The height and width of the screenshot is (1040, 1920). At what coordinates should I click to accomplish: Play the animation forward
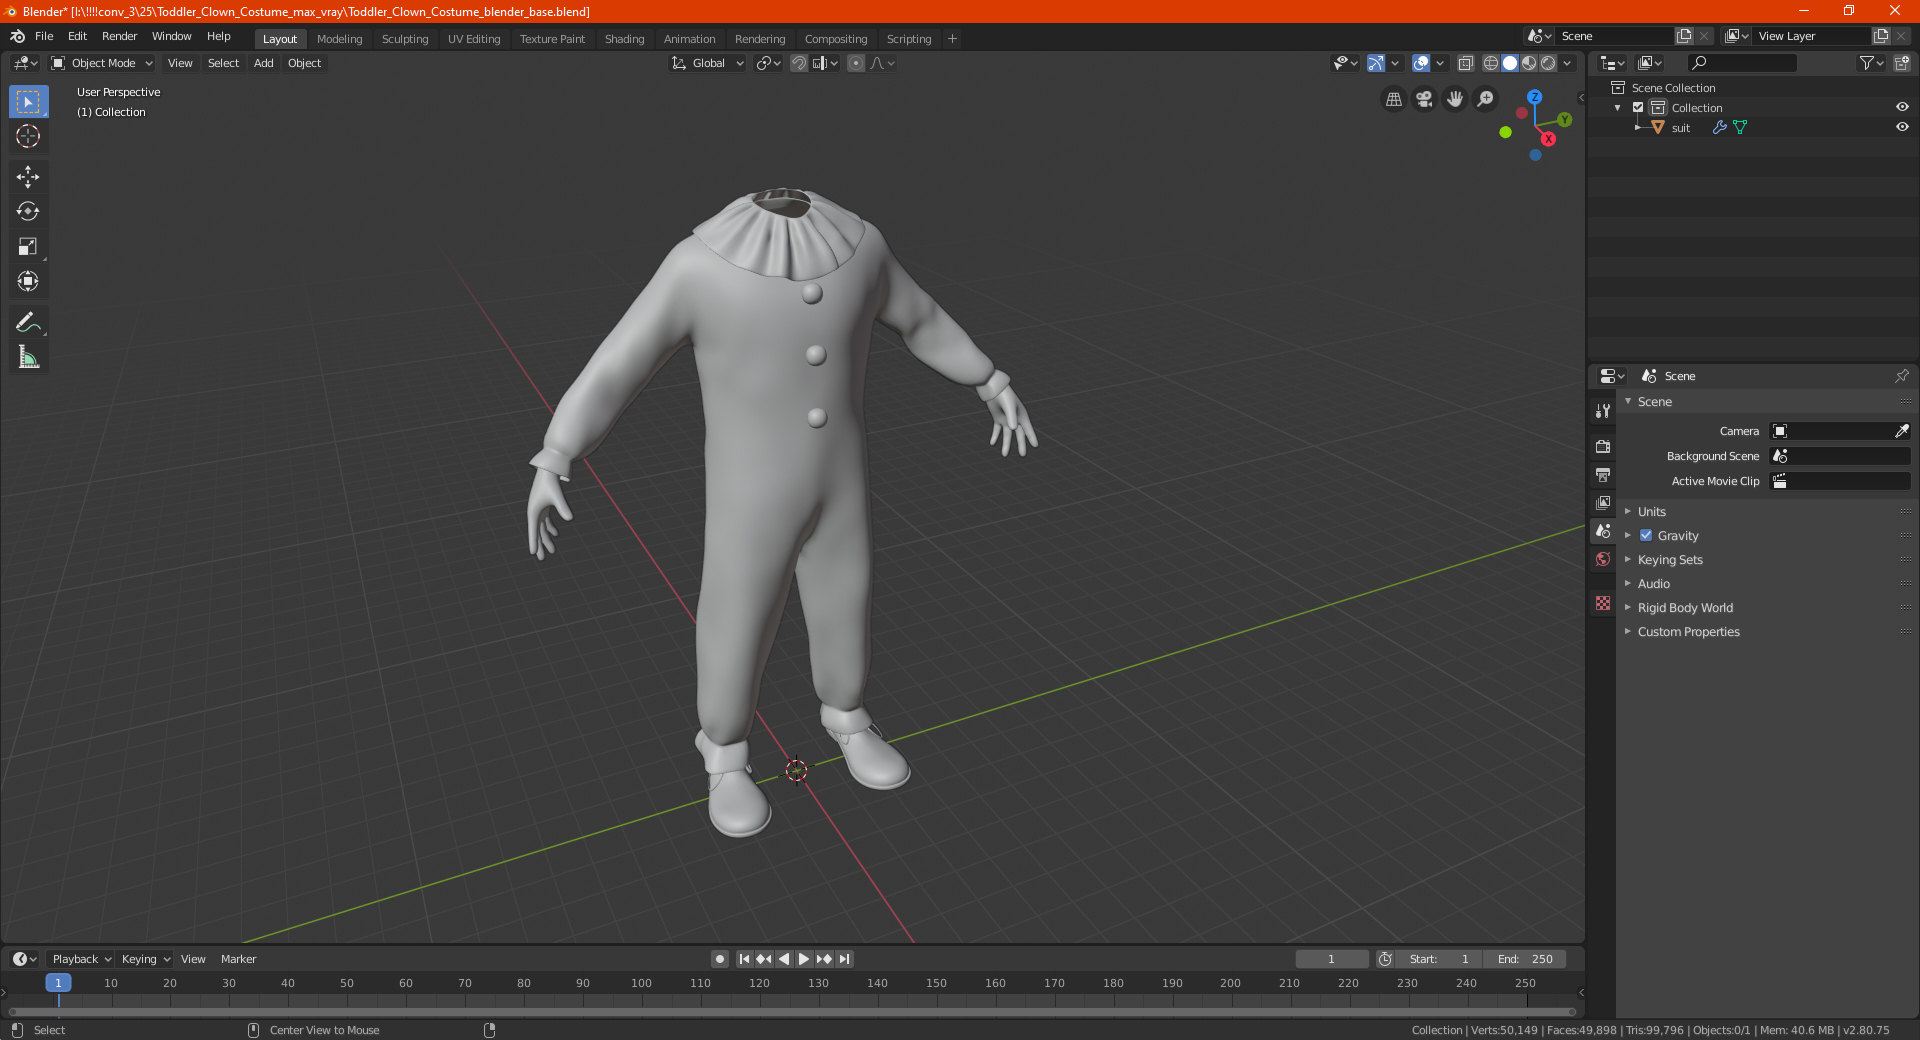(x=803, y=959)
